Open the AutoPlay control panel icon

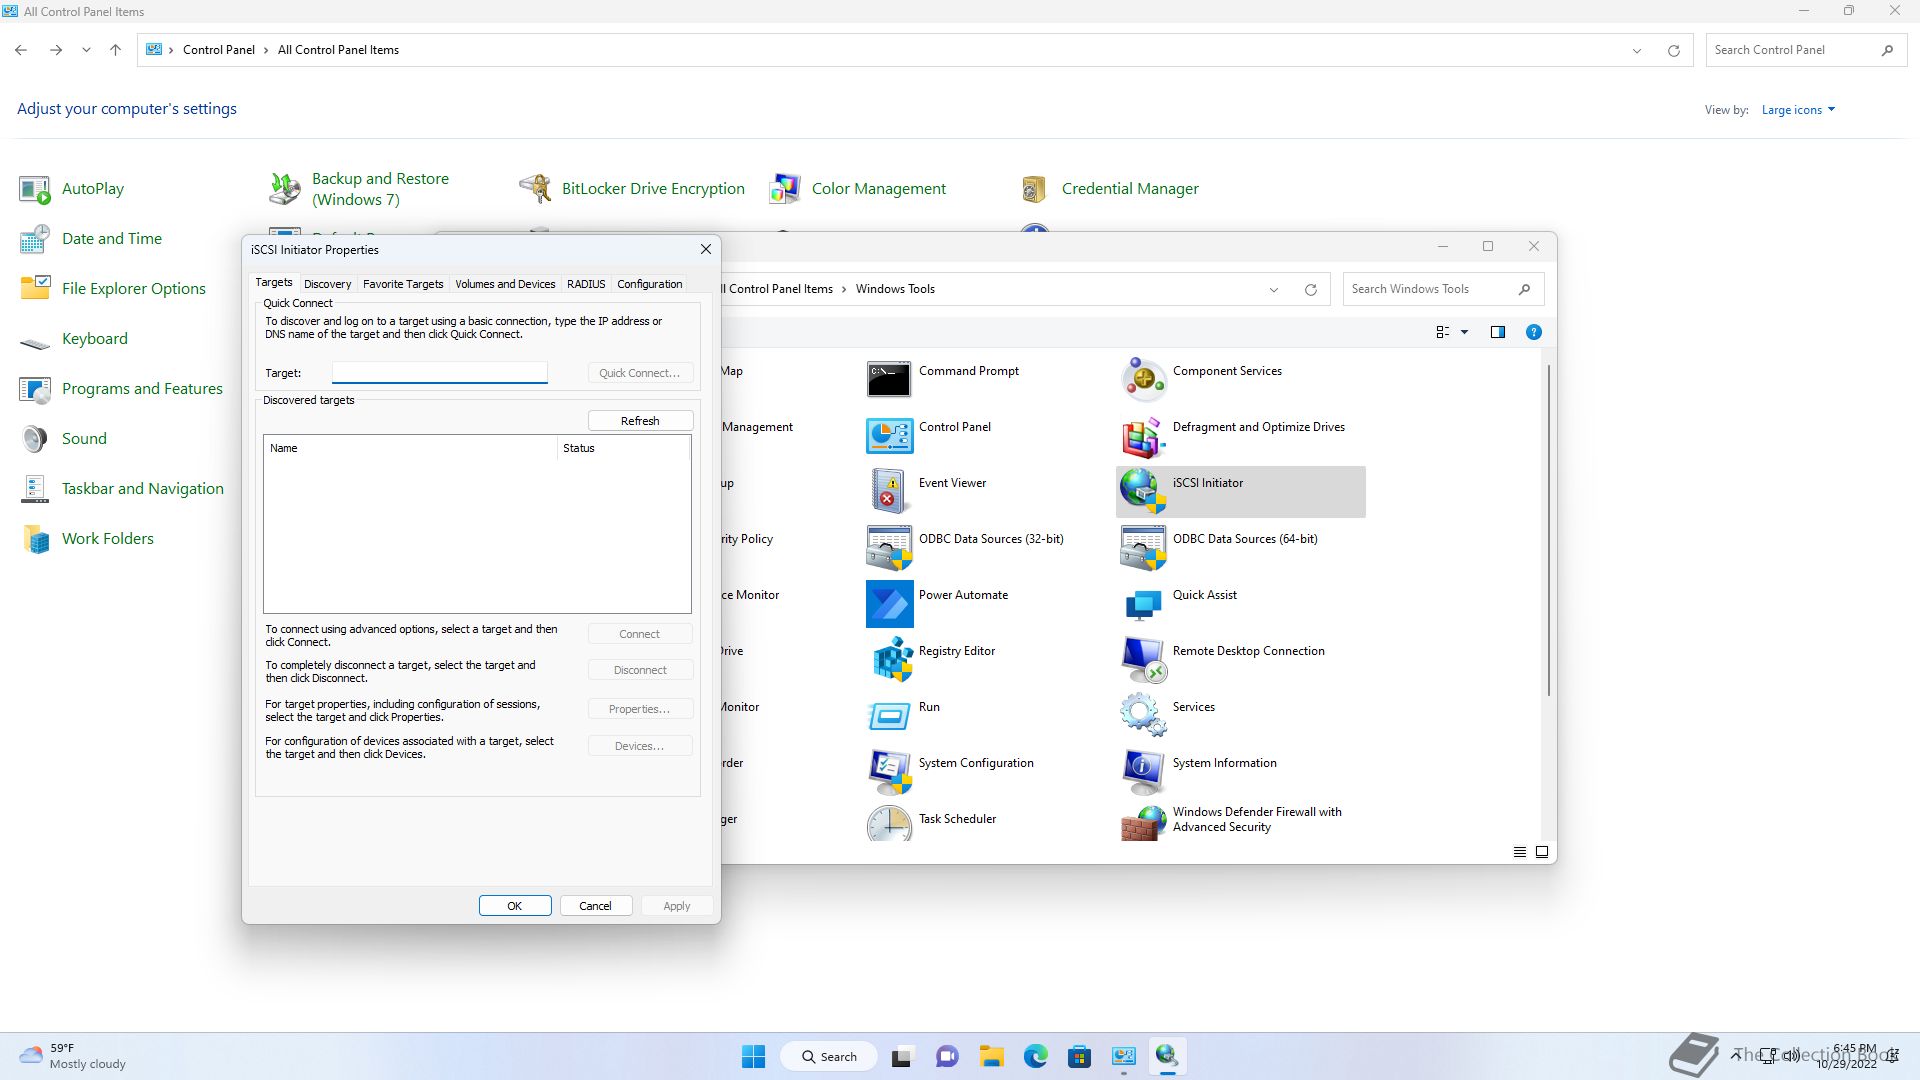[x=35, y=189]
